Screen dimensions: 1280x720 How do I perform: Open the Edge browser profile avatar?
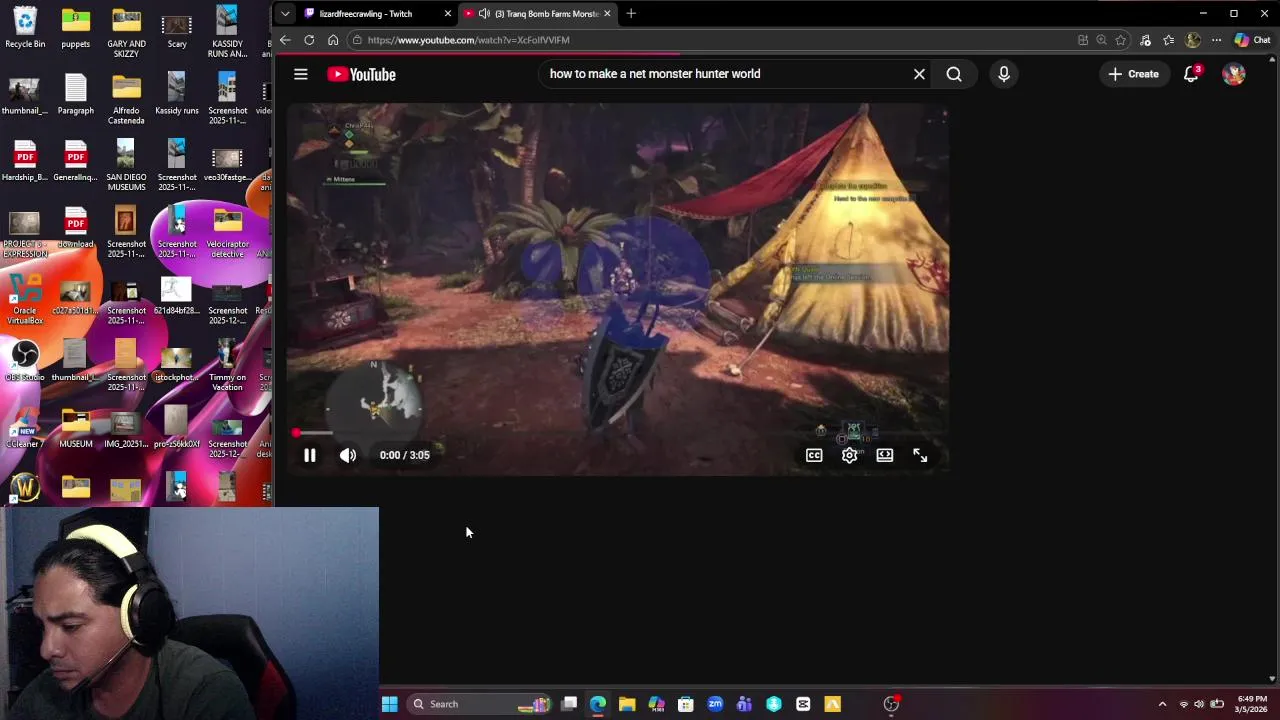[x=1193, y=40]
